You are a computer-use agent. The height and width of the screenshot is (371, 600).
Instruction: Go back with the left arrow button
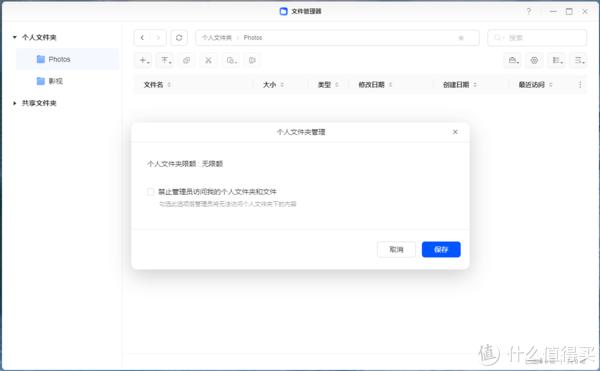(x=142, y=37)
